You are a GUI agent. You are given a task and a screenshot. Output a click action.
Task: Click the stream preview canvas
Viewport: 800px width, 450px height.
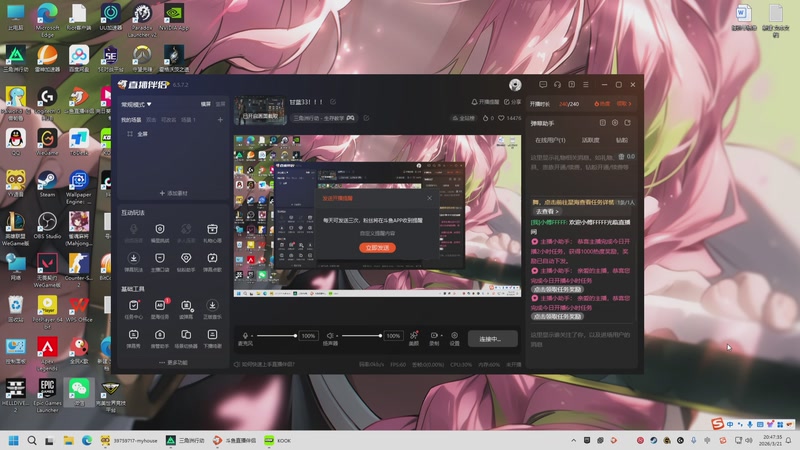378,216
